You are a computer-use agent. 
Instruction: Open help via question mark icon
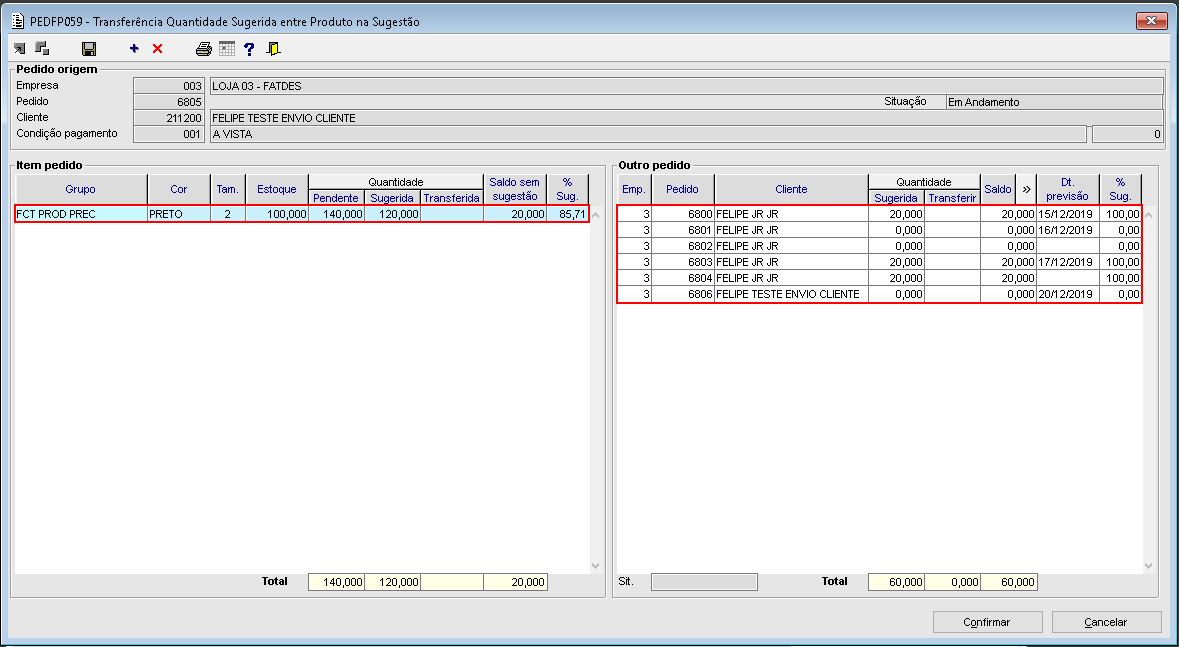[250, 49]
